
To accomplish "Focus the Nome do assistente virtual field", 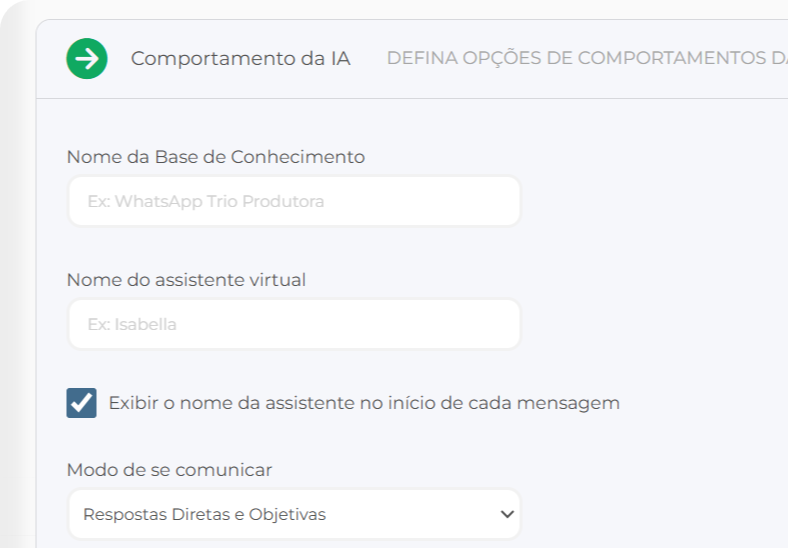I will tap(294, 324).
